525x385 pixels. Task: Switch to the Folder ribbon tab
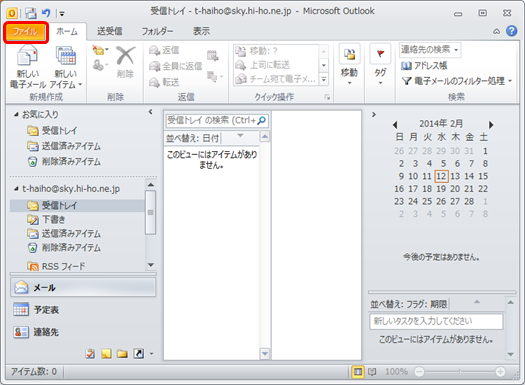pos(157,31)
